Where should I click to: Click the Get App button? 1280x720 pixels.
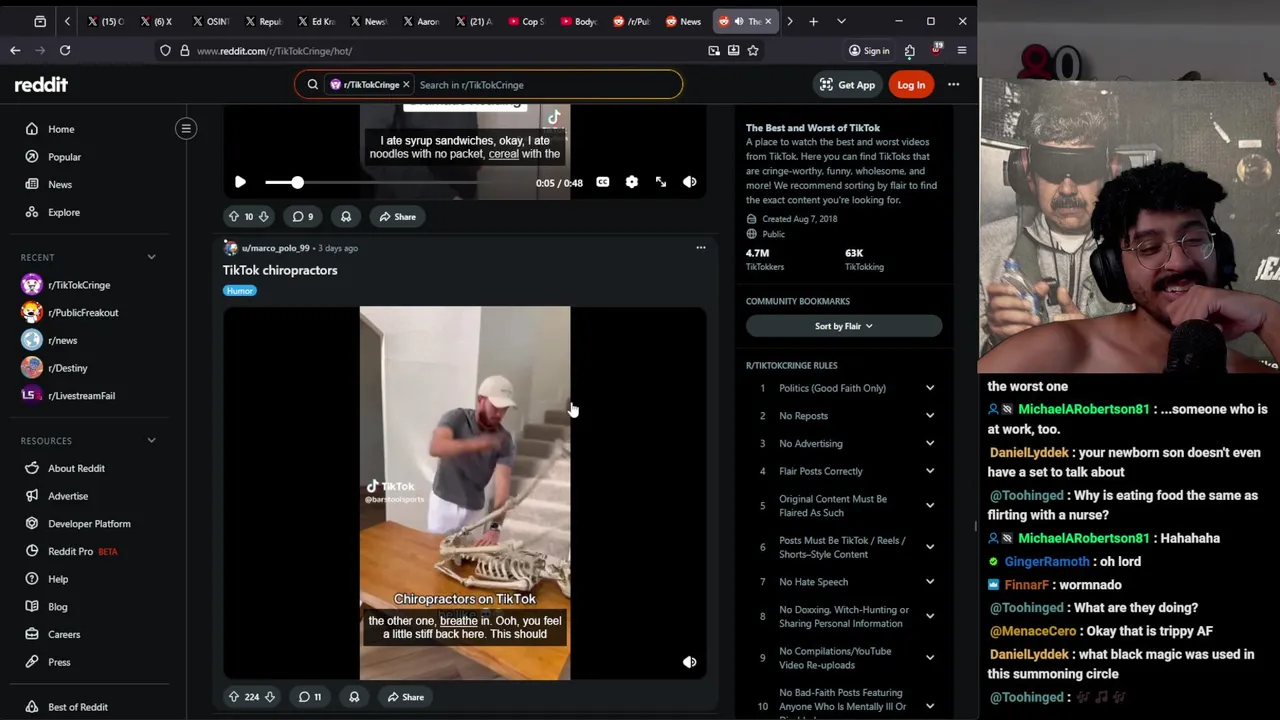tap(847, 85)
